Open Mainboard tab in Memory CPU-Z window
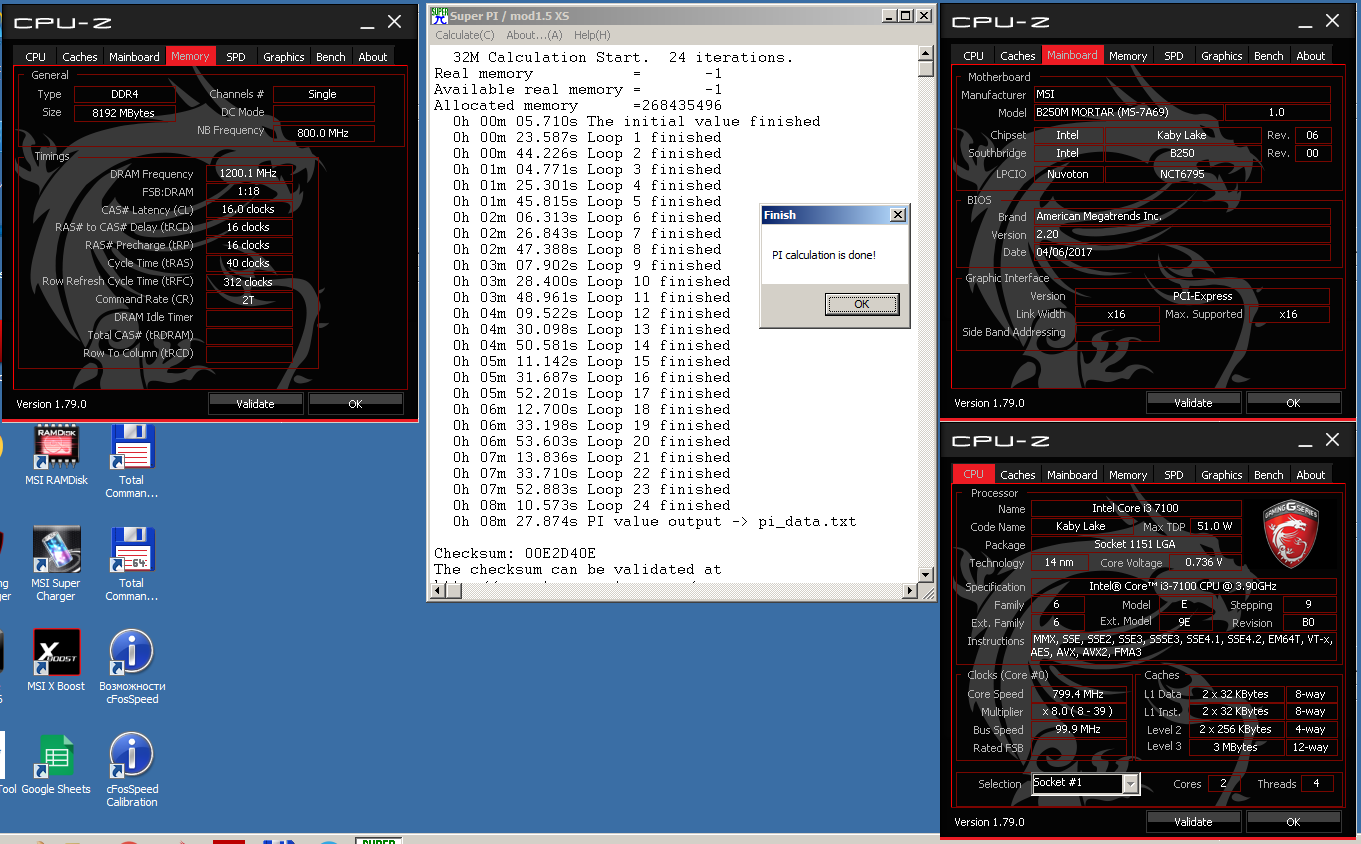The height and width of the screenshot is (844, 1361). 135,57
